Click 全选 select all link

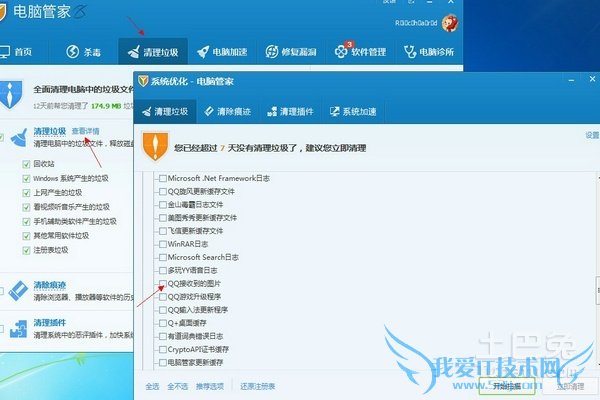tap(152, 386)
